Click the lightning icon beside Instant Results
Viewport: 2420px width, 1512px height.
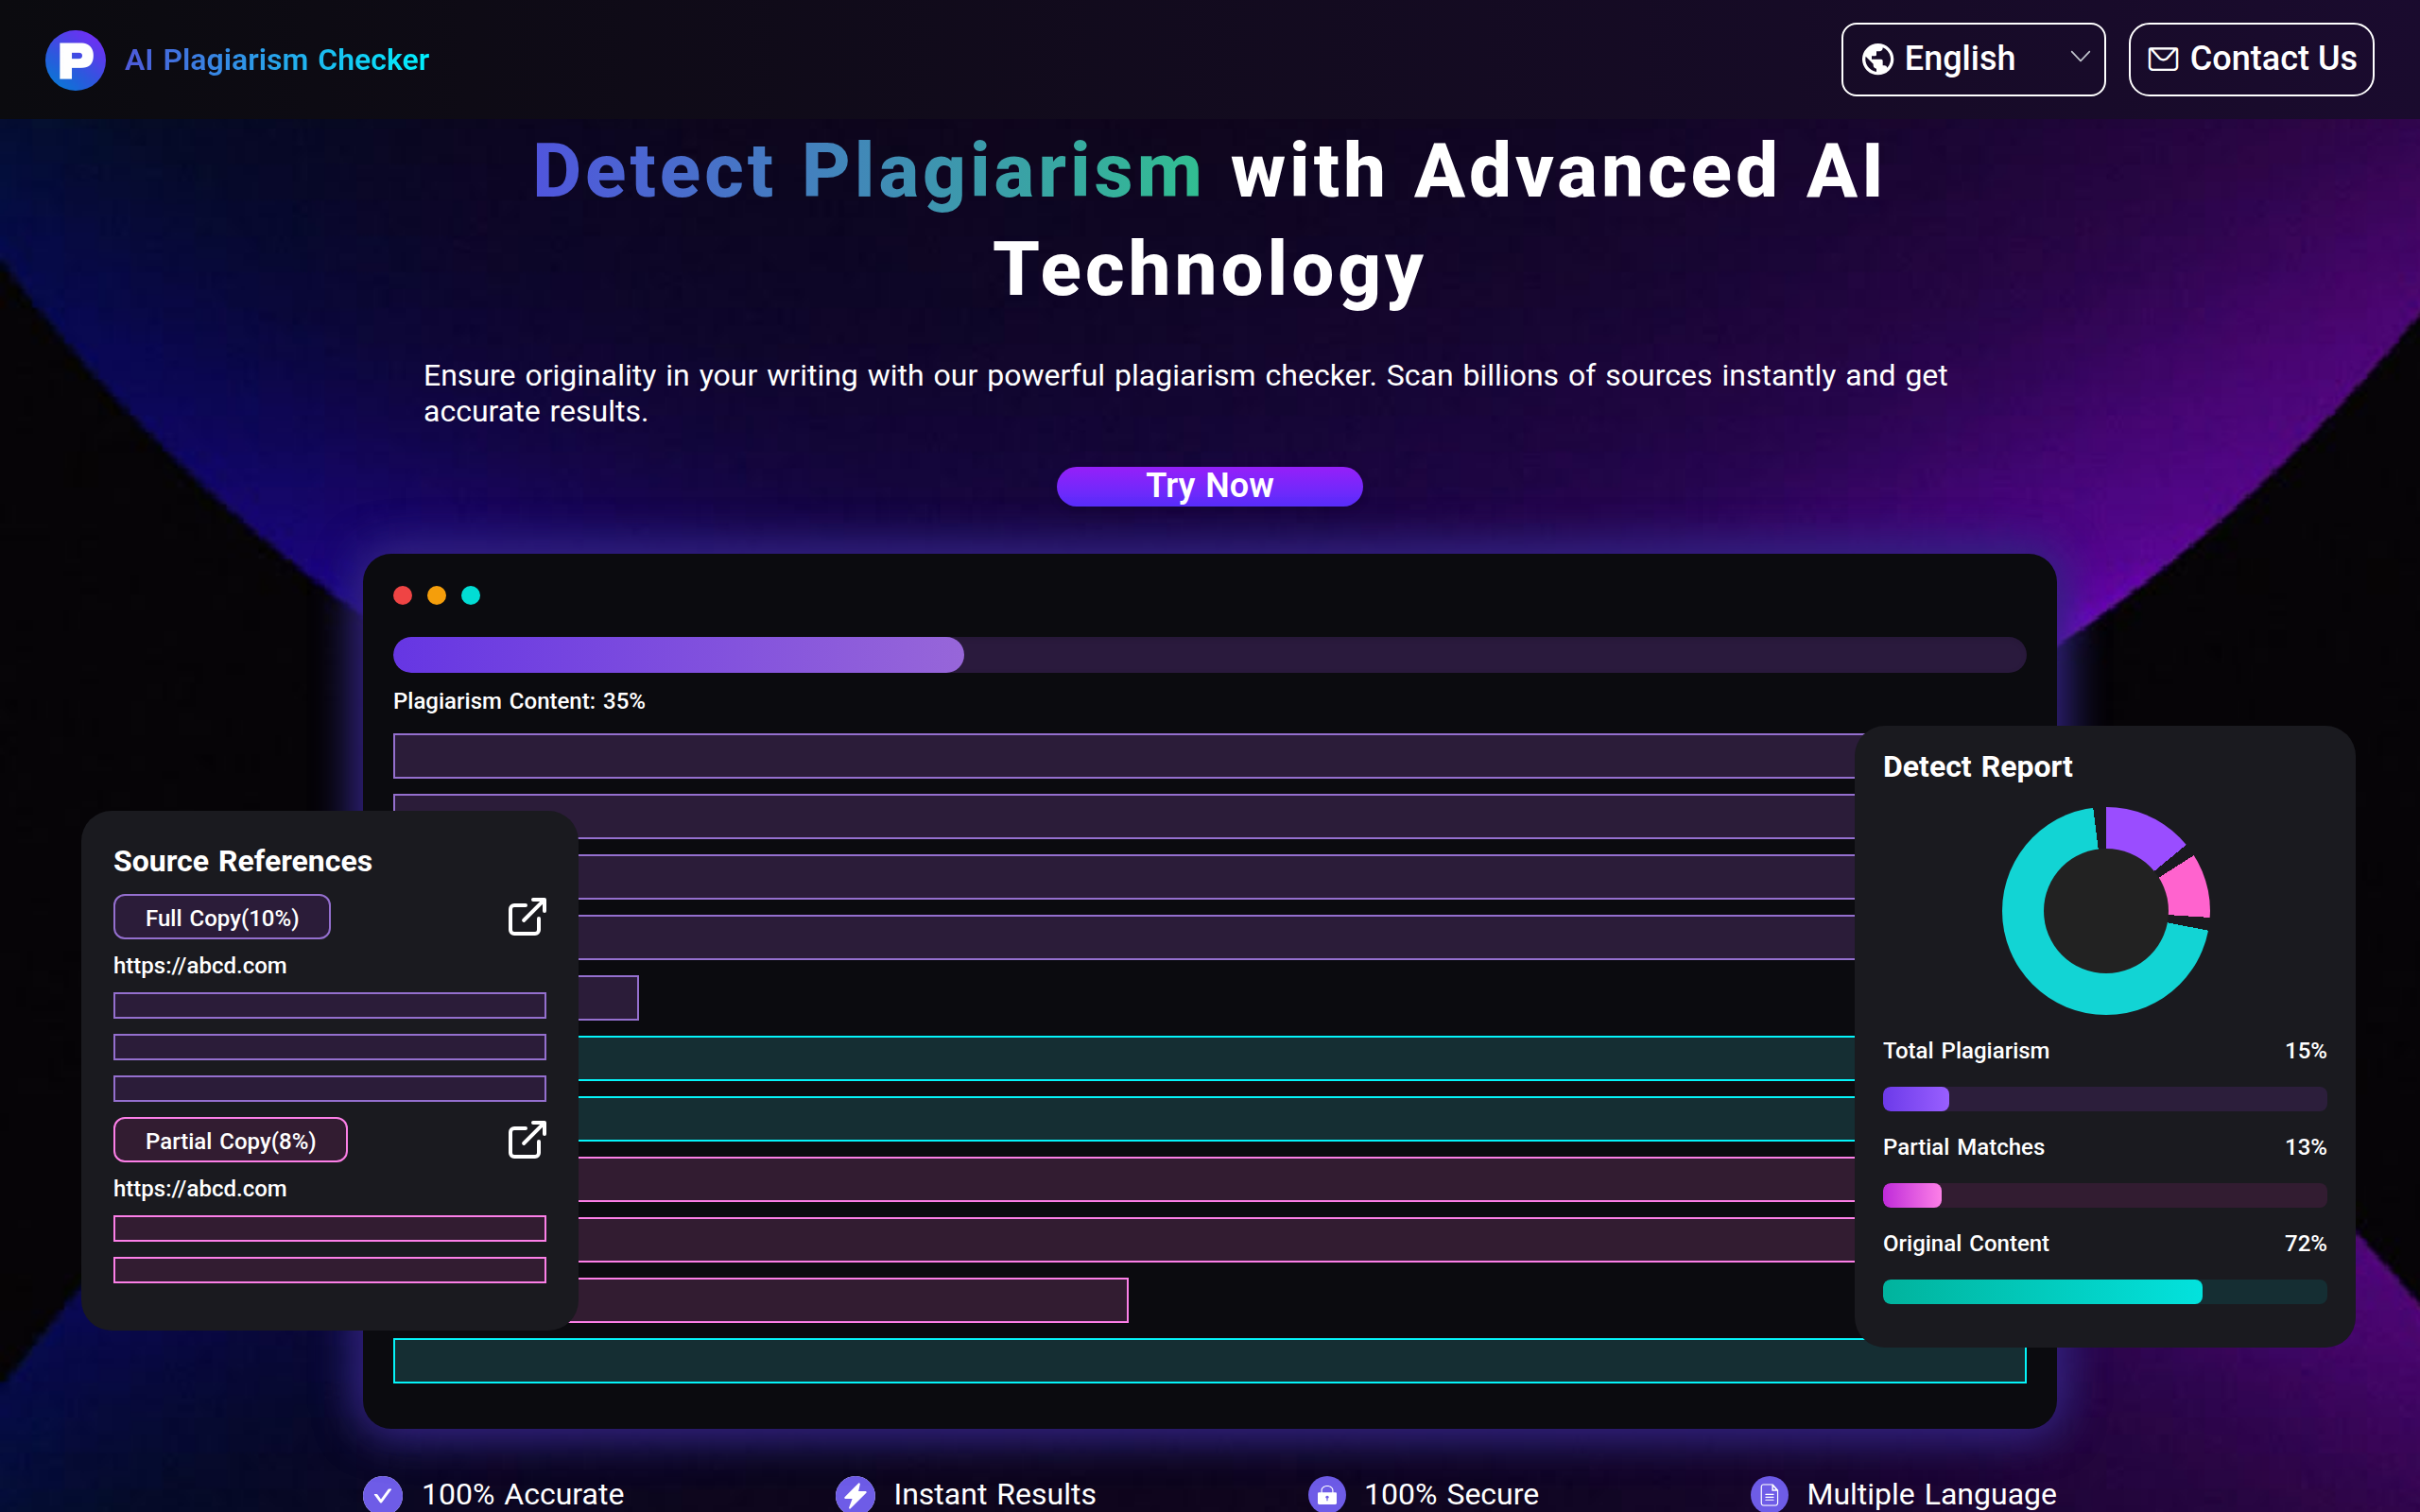(x=856, y=1493)
